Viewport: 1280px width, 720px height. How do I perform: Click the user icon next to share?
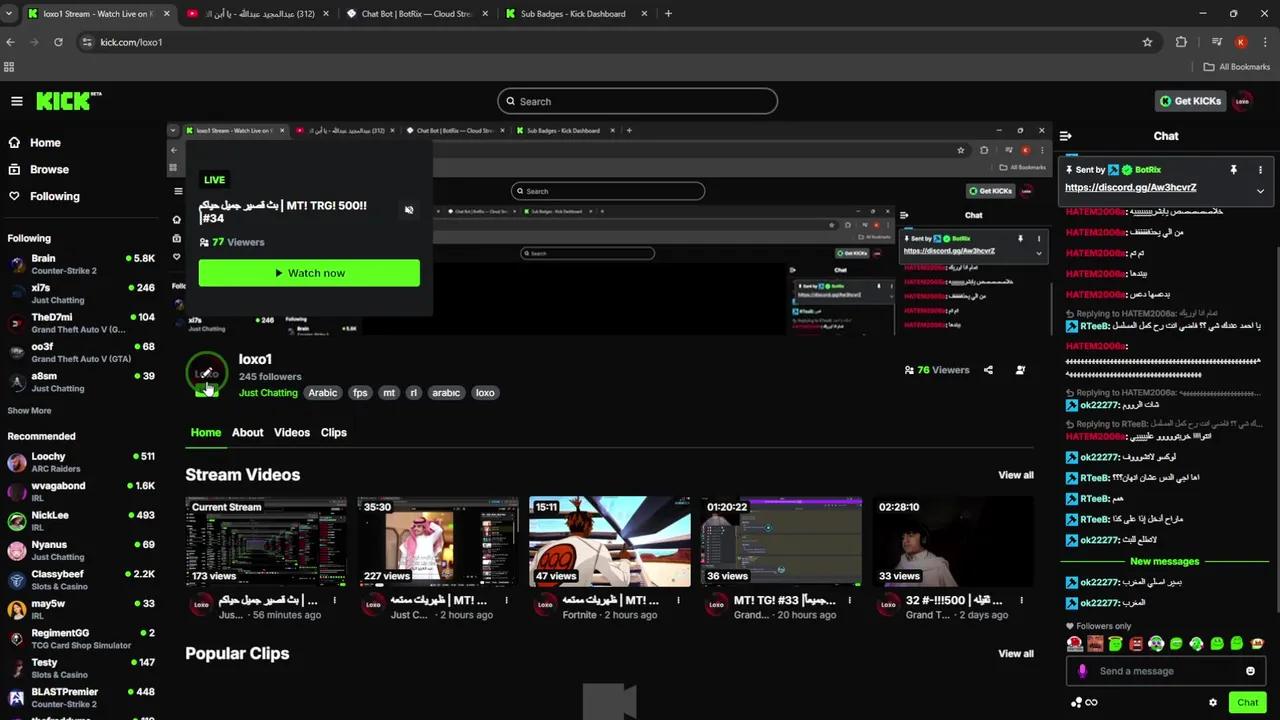point(1020,370)
